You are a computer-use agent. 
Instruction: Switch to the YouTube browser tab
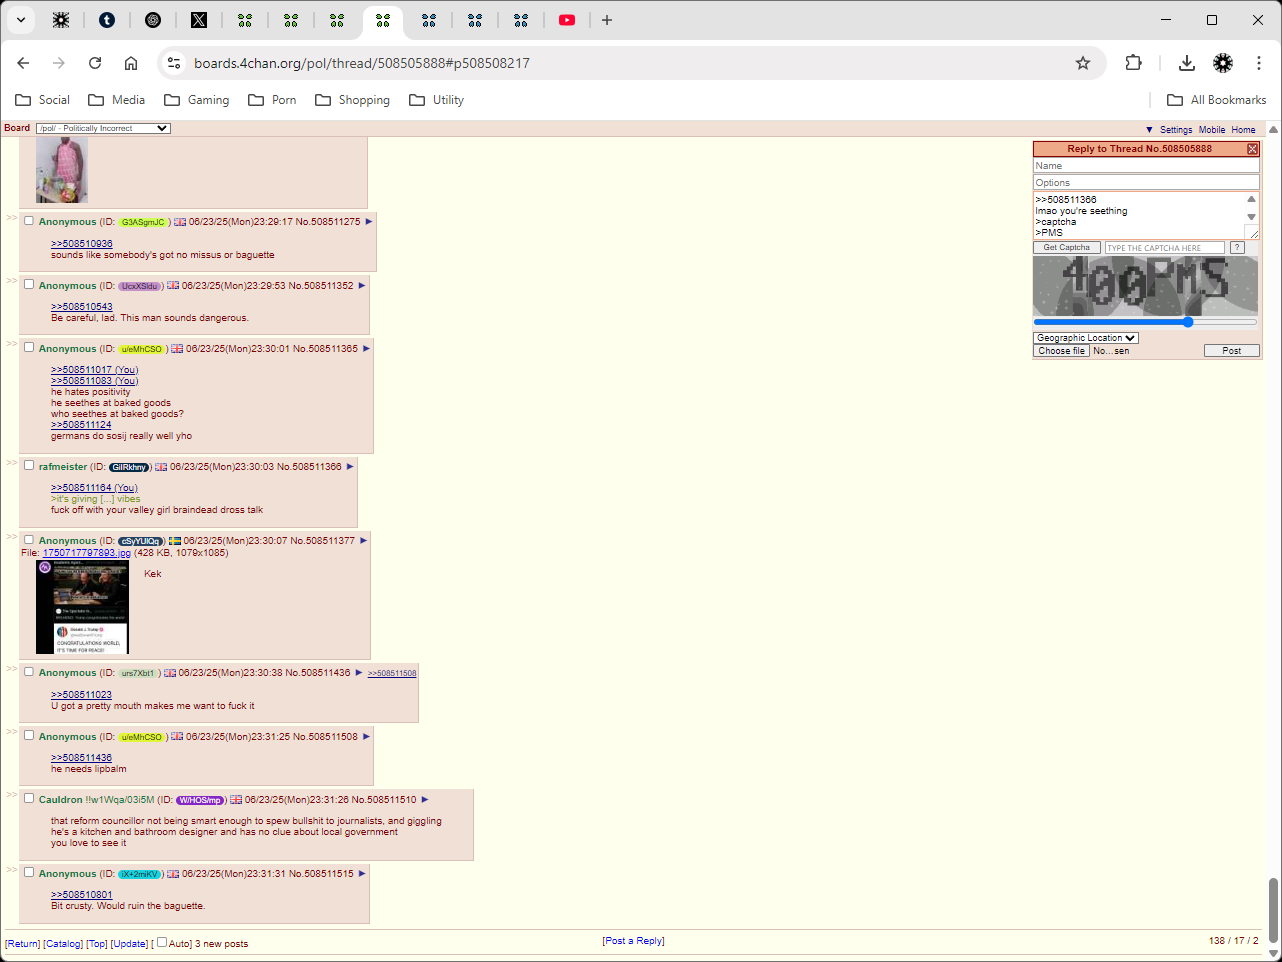click(x=567, y=20)
